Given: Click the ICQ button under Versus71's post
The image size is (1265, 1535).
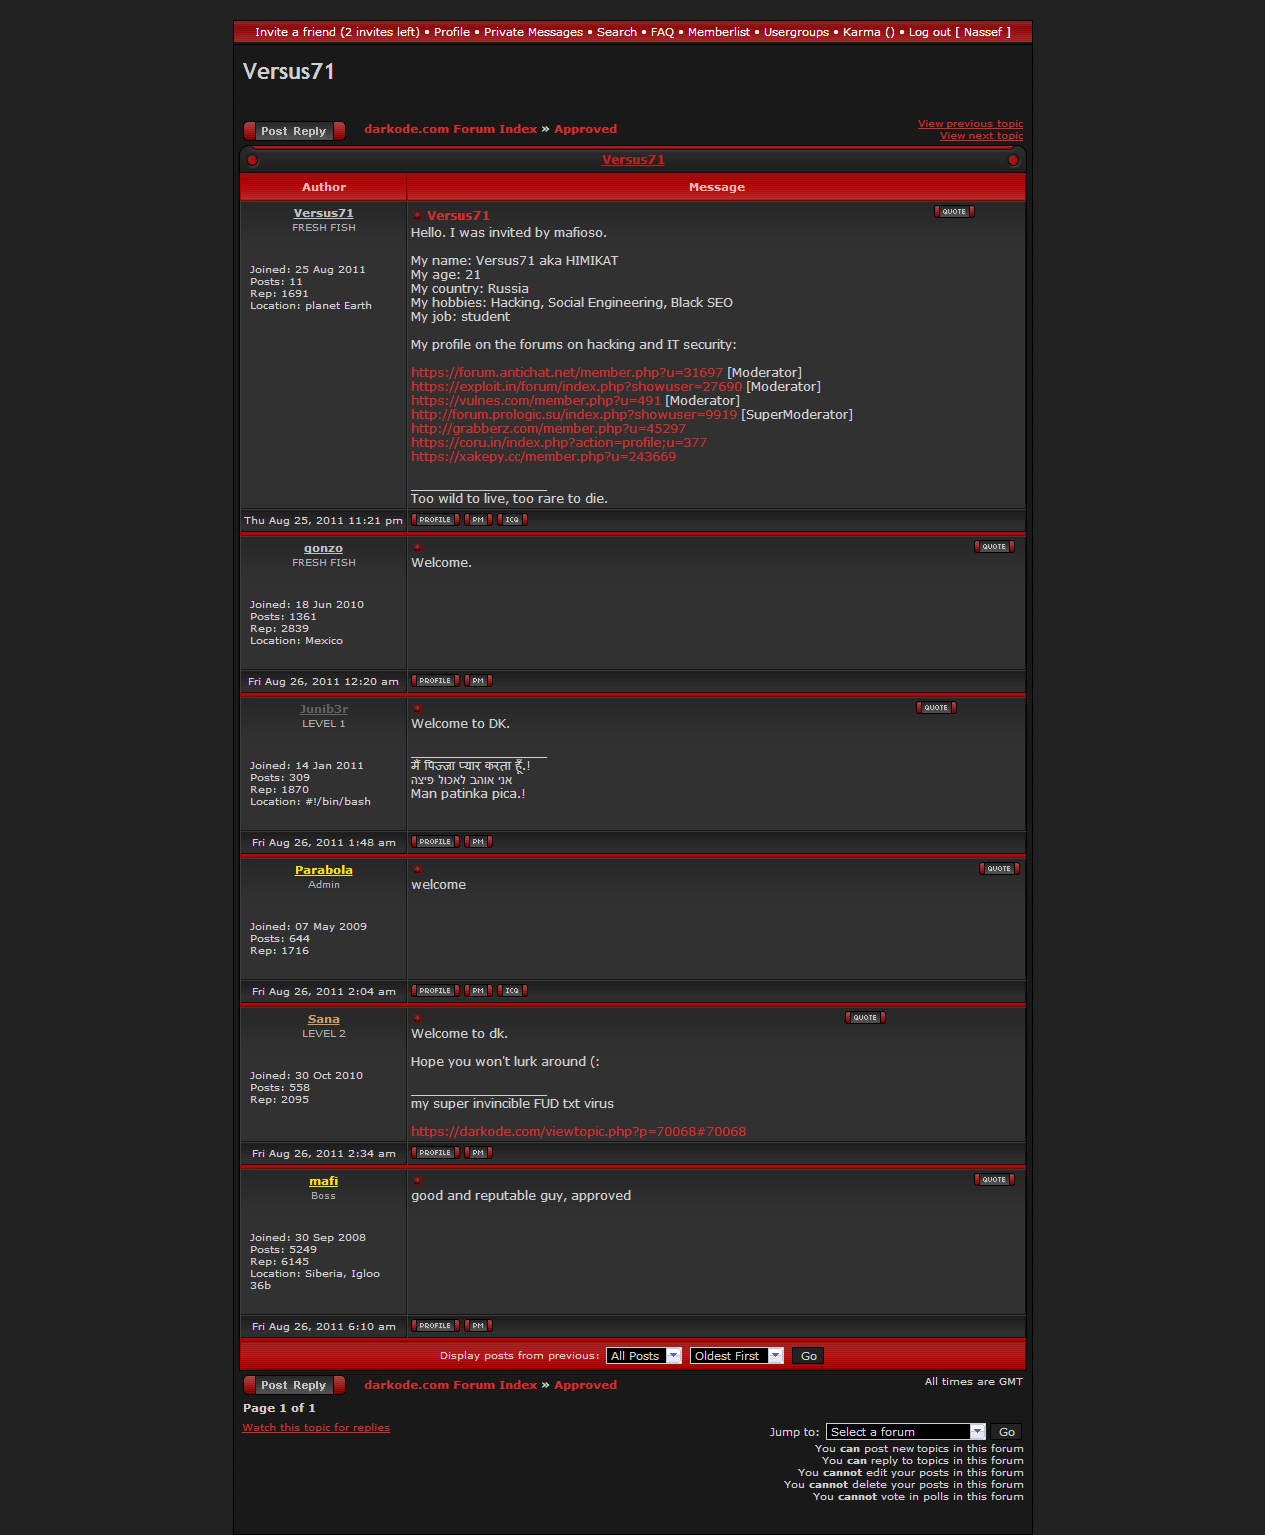Looking at the screenshot, I should click(x=512, y=520).
